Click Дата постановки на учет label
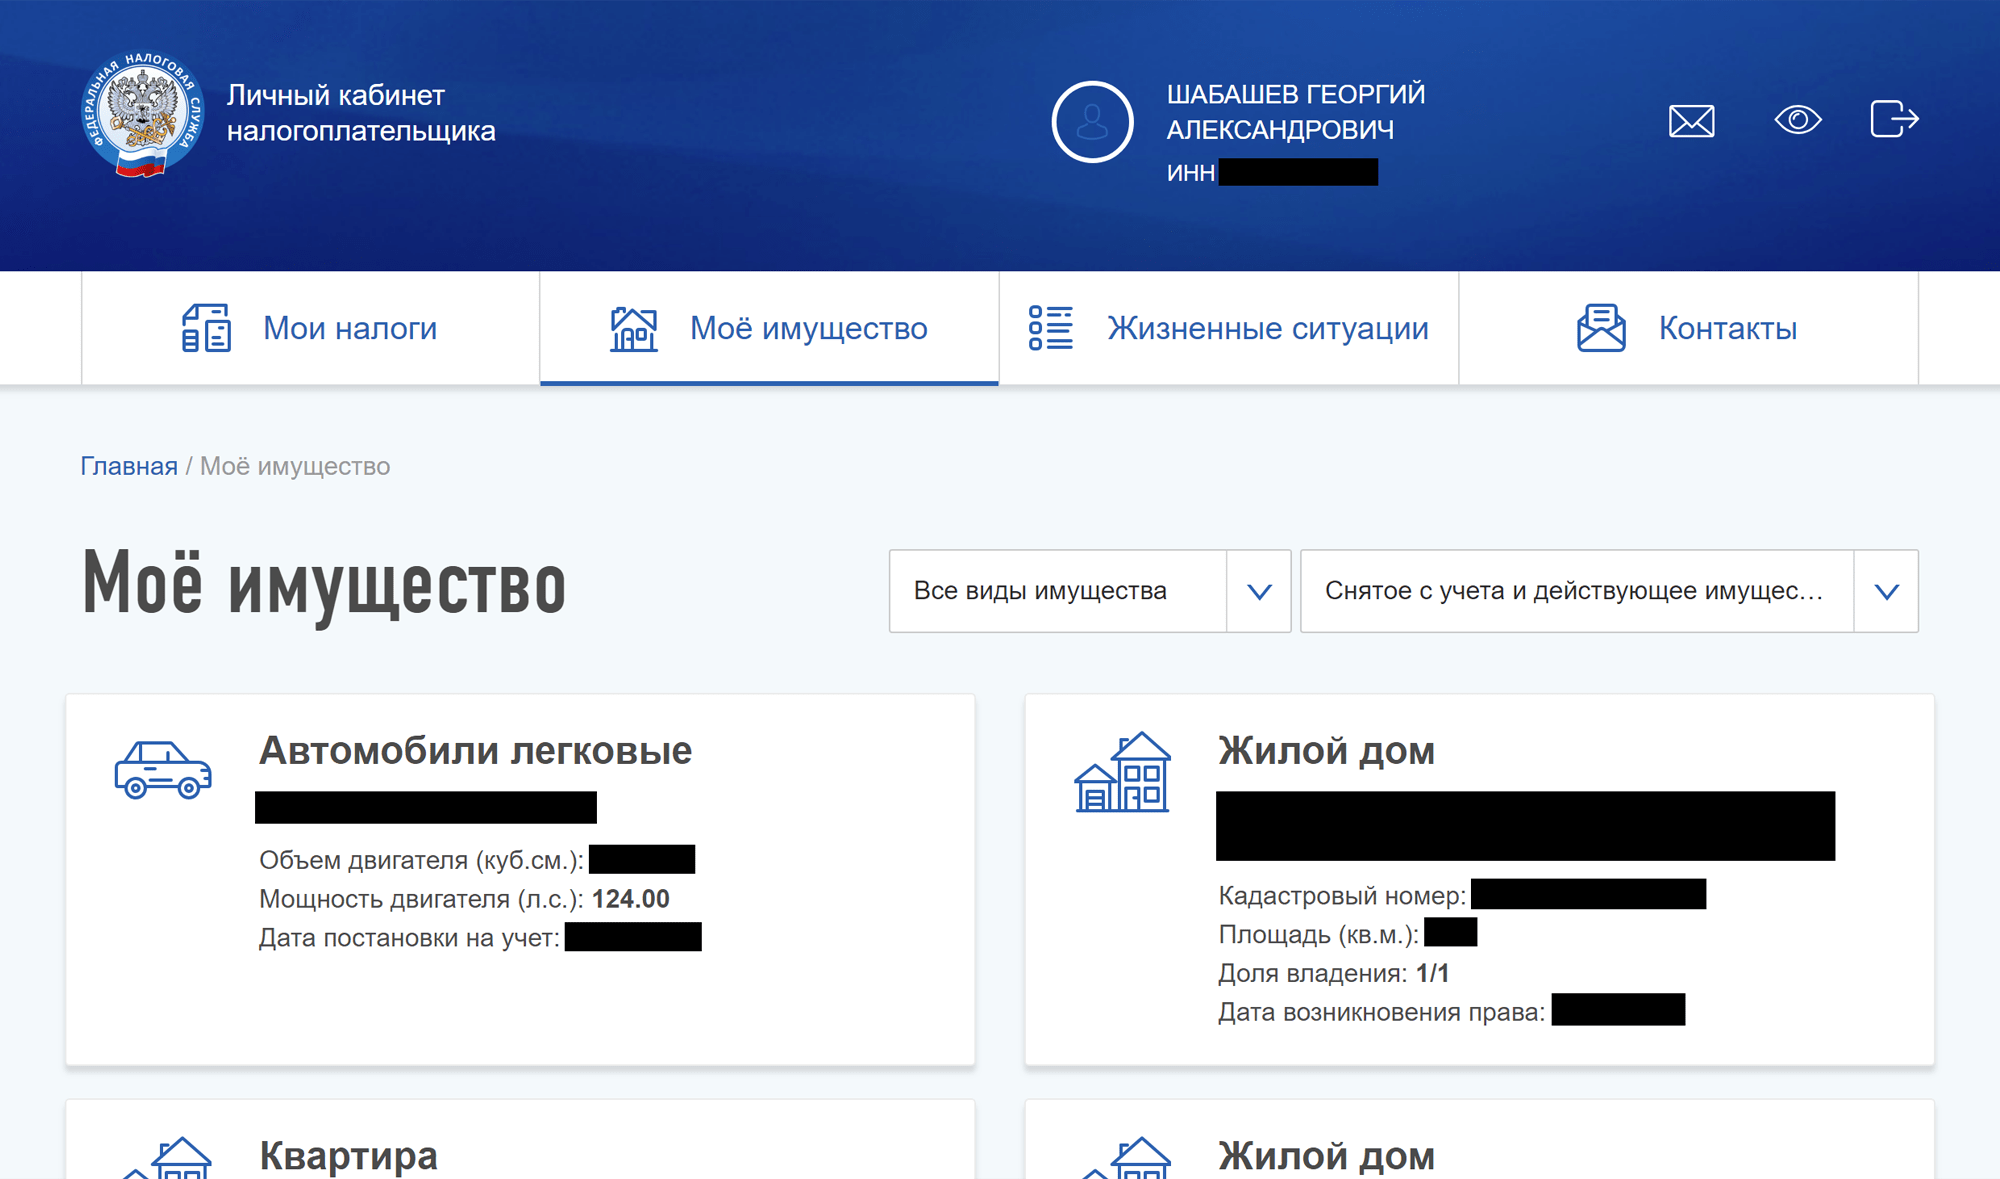Viewport: 2000px width, 1179px height. [409, 938]
